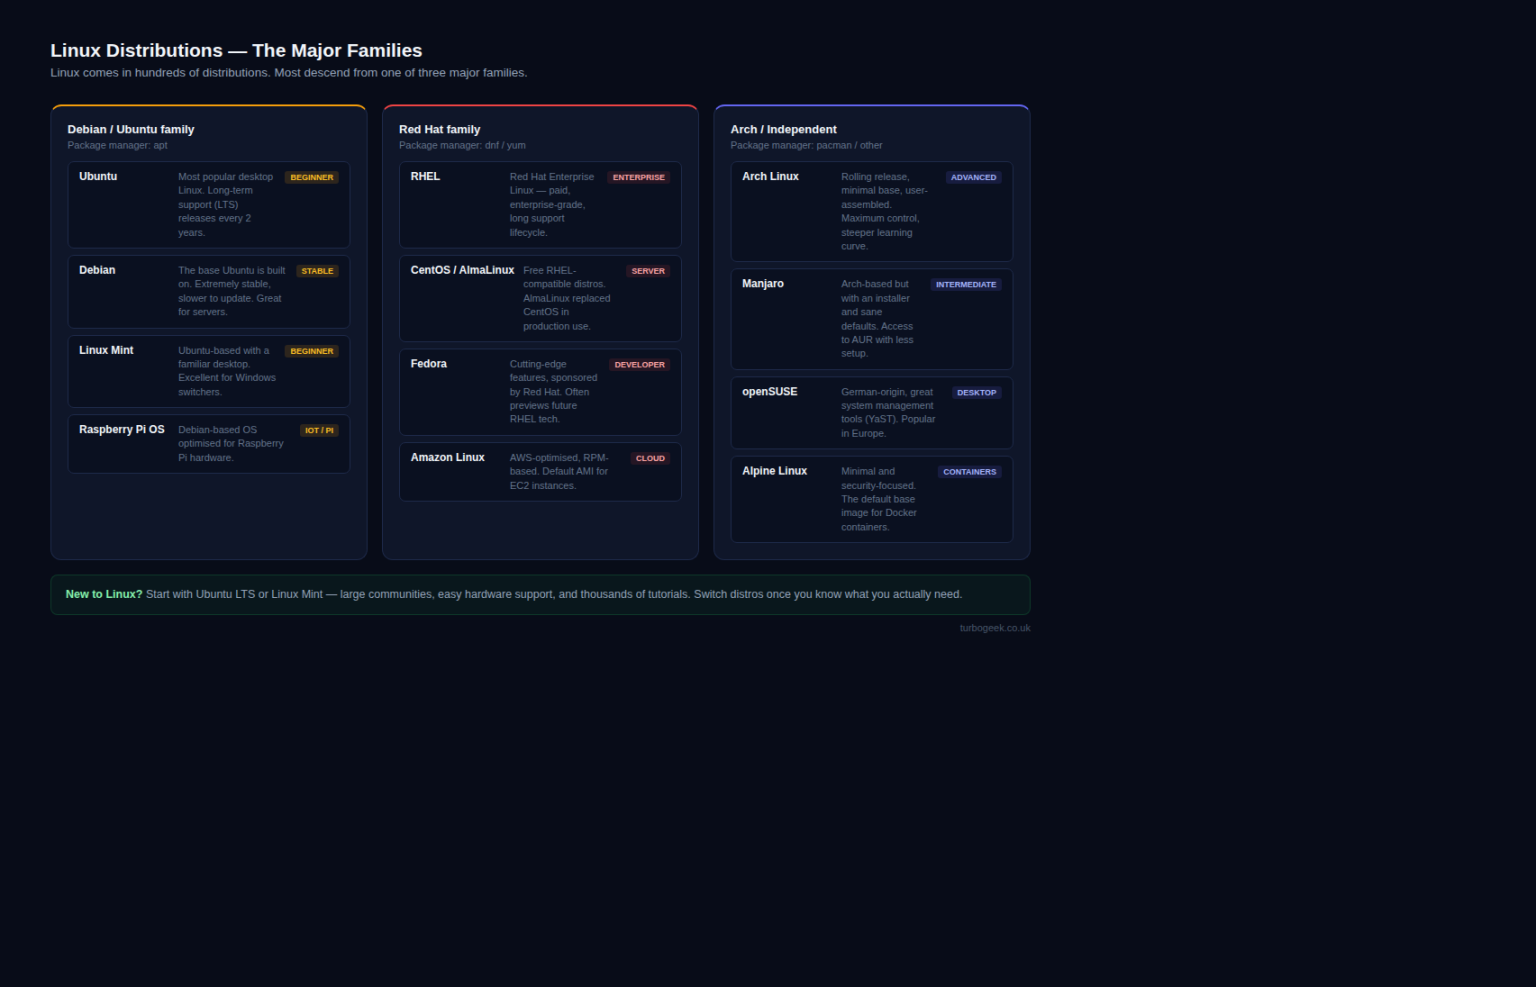The image size is (1536, 987).
Task: Click the "AWS-optimised, RPM-based" description
Action: point(561,471)
